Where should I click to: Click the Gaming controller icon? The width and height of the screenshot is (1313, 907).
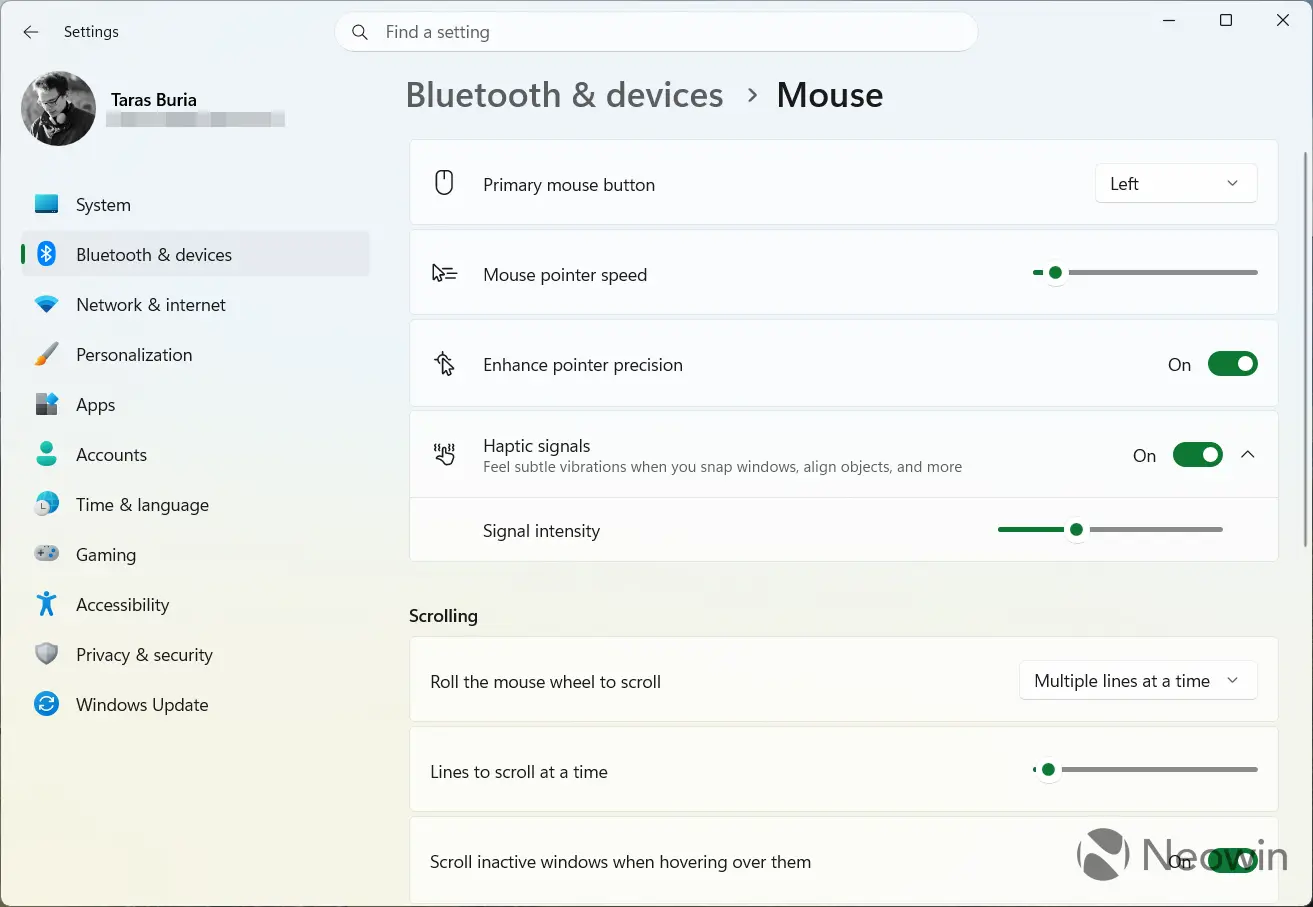[x=46, y=554]
